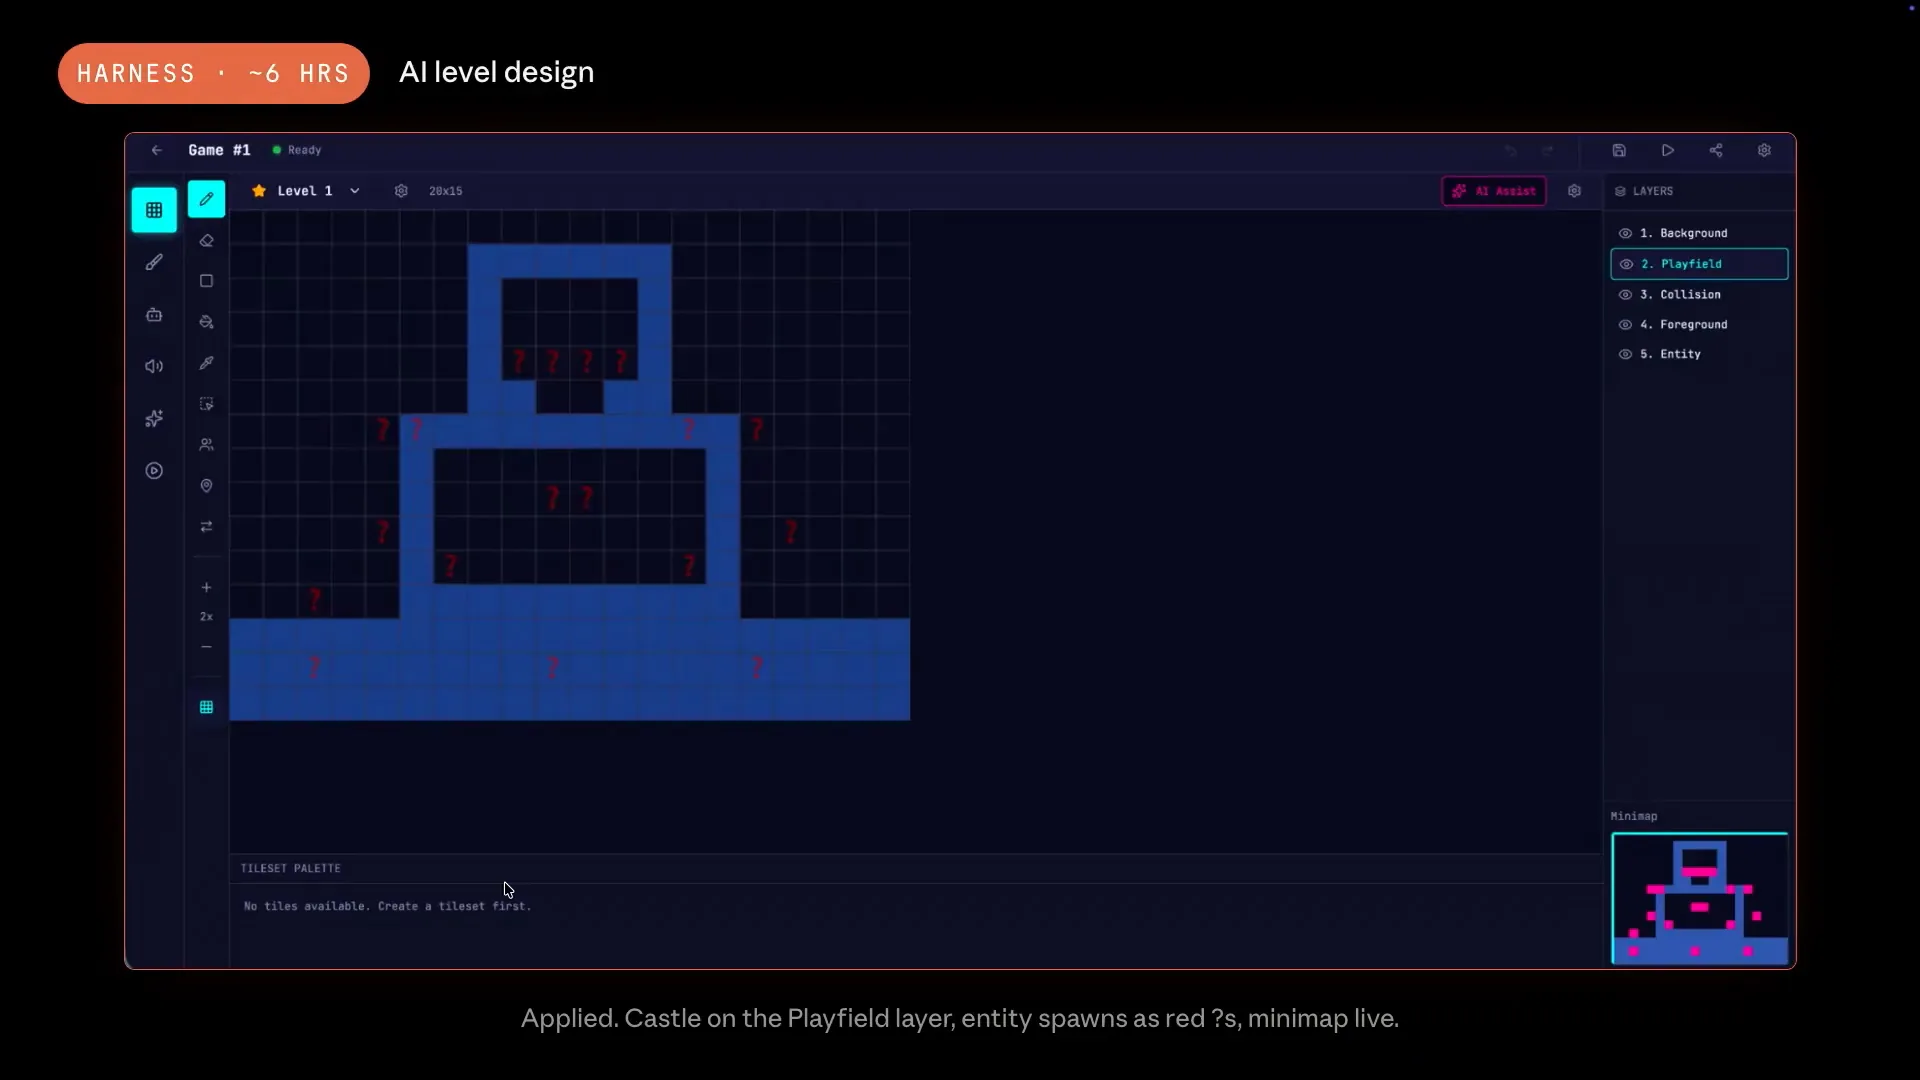Open level settings gear beside 20x15

[401, 191]
